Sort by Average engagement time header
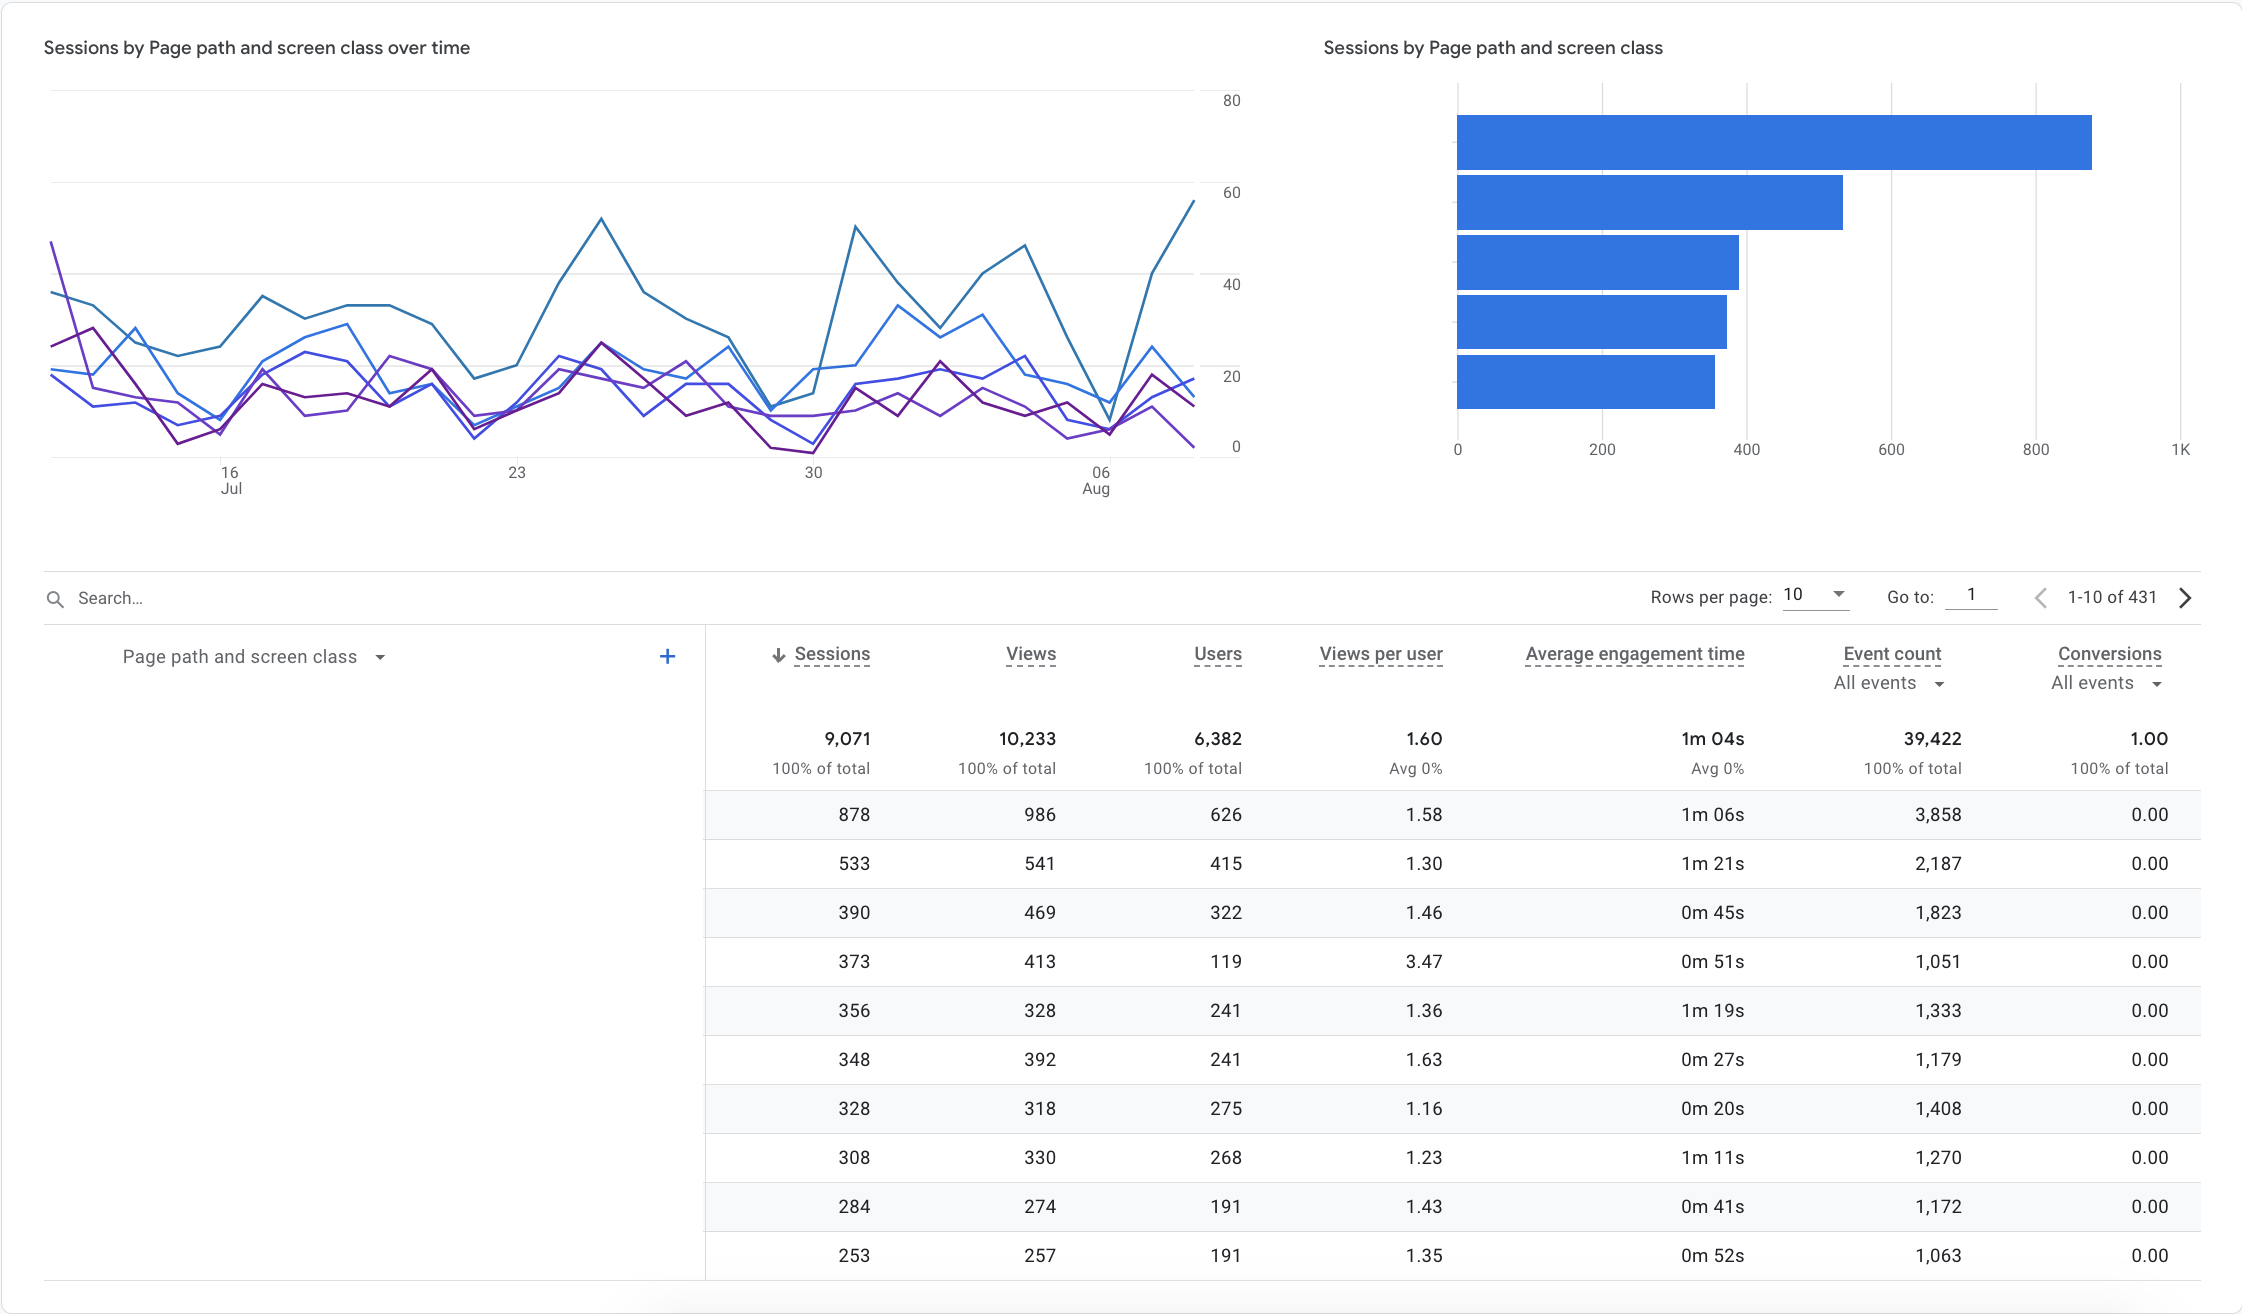Screen dimensions: 2242x1314 pos(1634,654)
